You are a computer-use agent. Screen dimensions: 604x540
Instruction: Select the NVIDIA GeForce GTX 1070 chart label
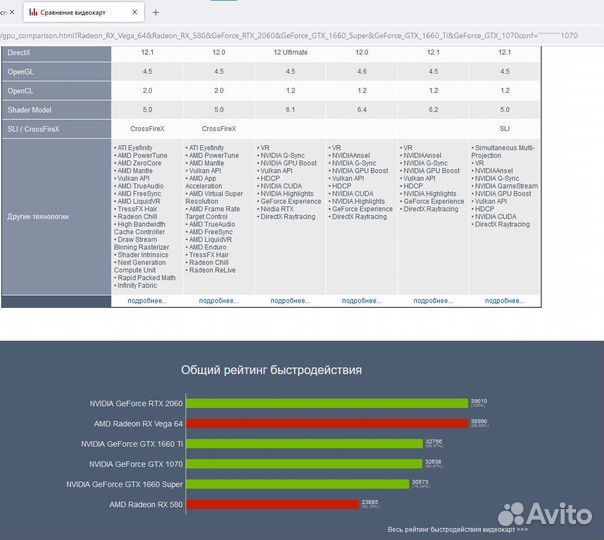130,464
